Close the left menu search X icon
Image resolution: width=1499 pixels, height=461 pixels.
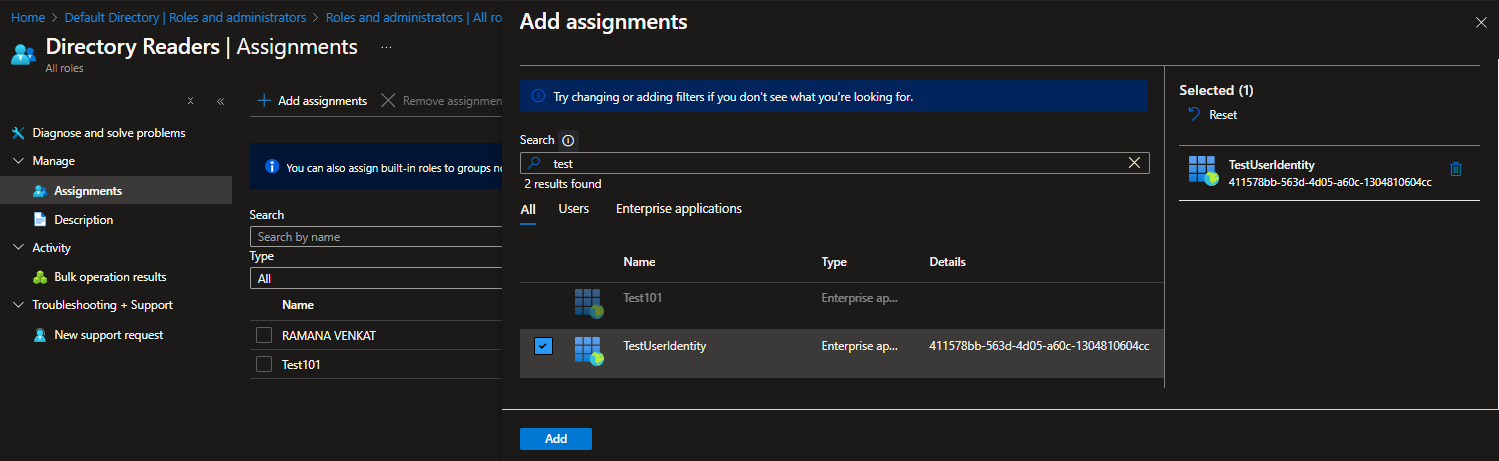coord(190,101)
